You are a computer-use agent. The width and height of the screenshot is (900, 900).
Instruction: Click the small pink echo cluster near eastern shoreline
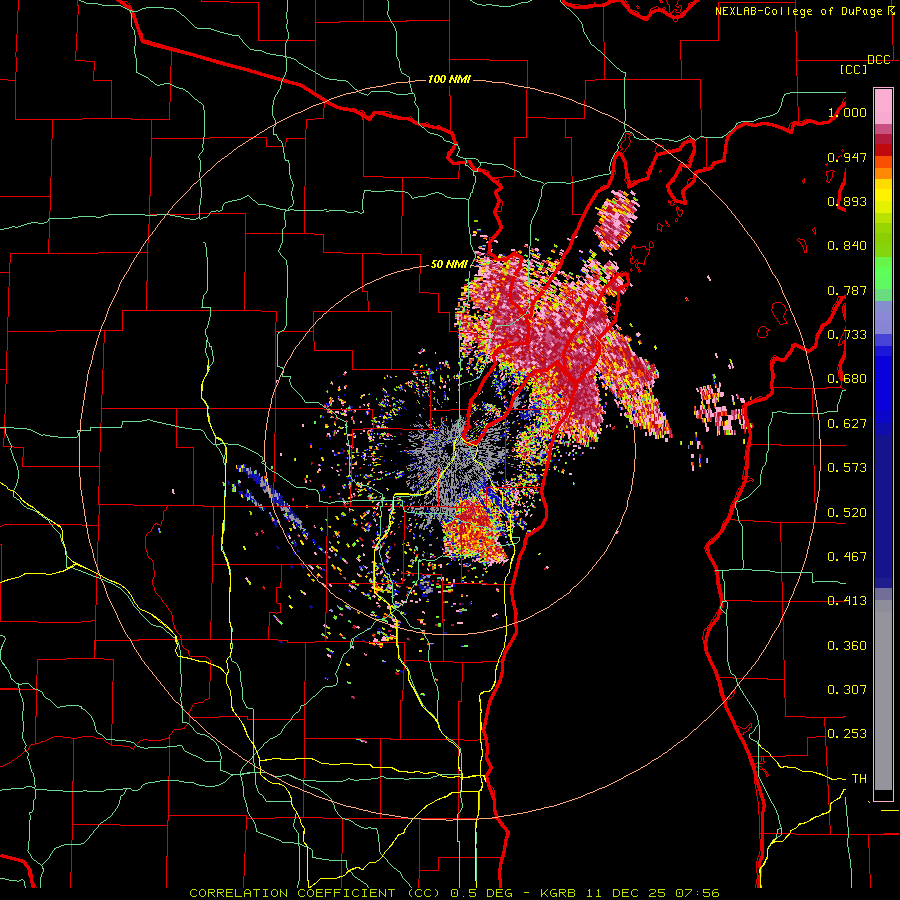click(x=720, y=410)
